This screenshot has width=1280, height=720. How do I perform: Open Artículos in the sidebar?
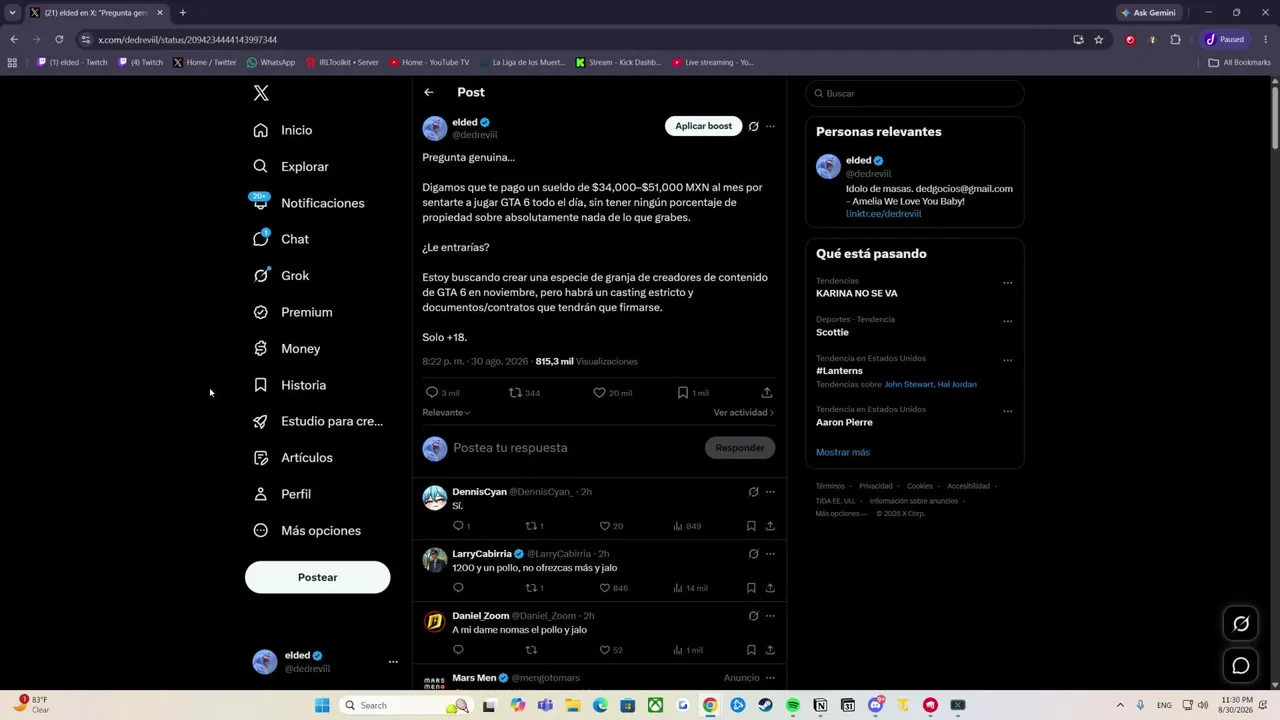coord(293,458)
